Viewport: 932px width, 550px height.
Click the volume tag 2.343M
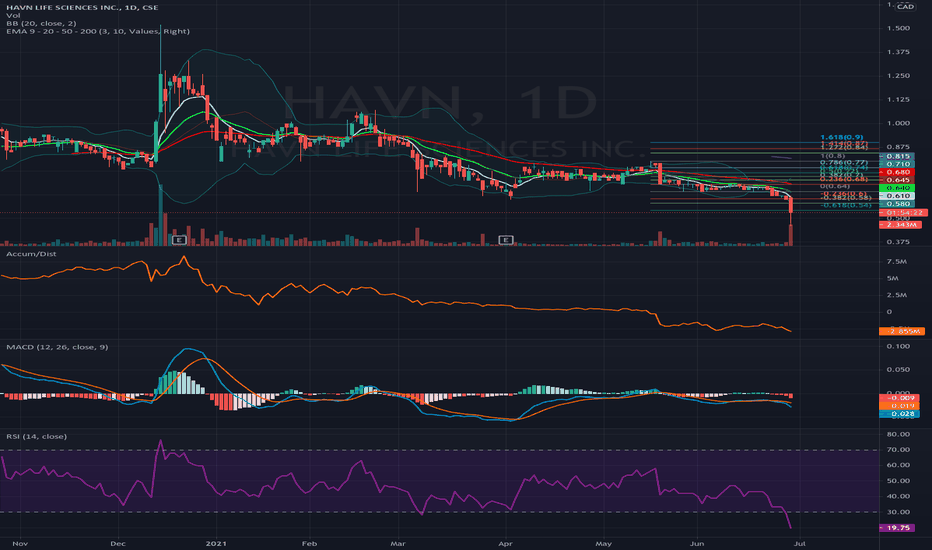pos(900,225)
